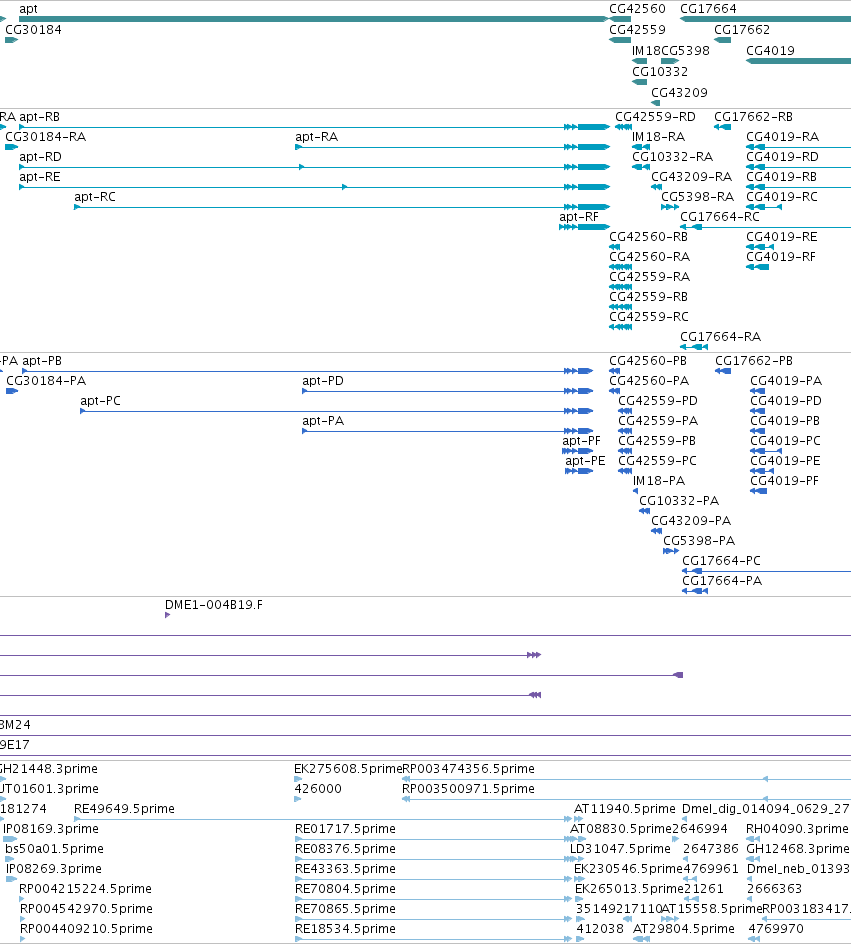Click the CG10332-PA protein label
851x944 pixels.
click(679, 500)
